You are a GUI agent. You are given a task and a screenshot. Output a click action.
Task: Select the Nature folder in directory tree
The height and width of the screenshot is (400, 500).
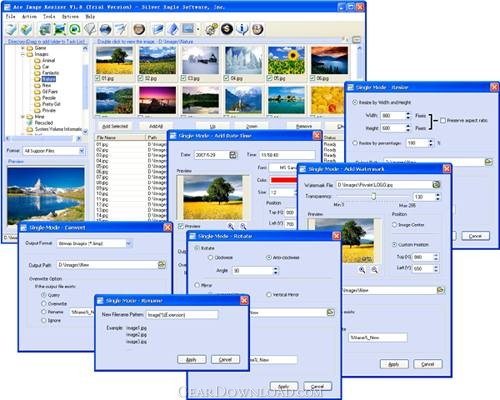49,79
